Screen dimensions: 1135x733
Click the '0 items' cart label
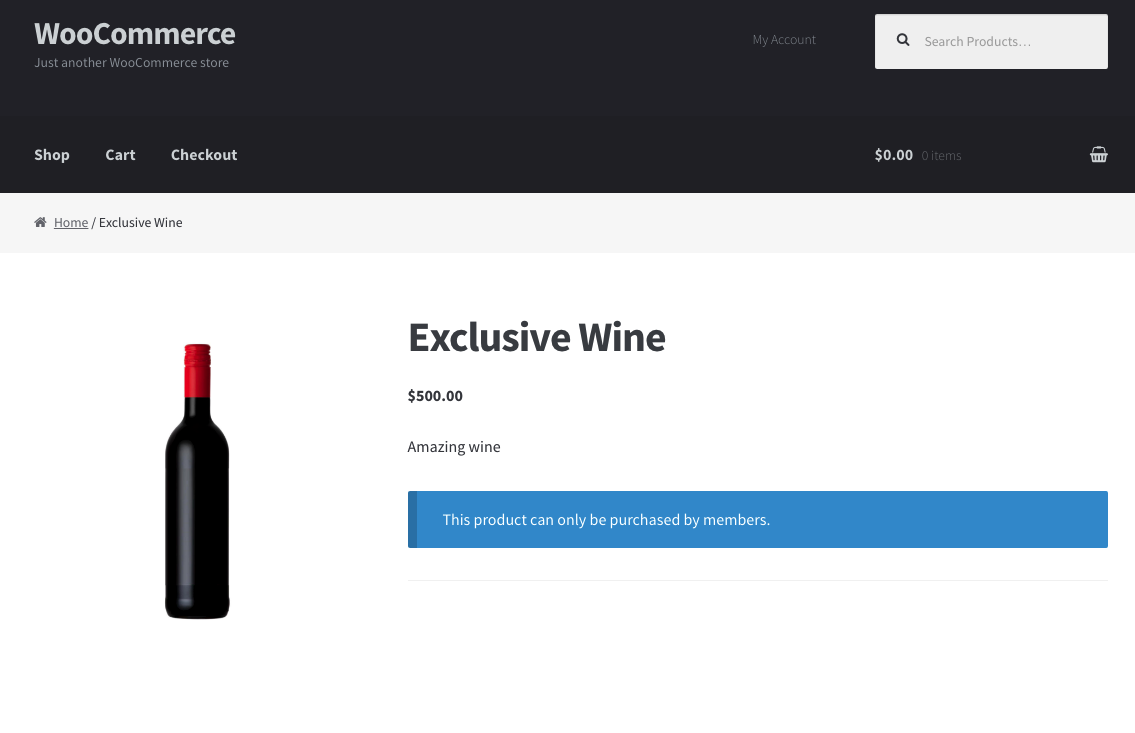pyautogui.click(x=941, y=155)
